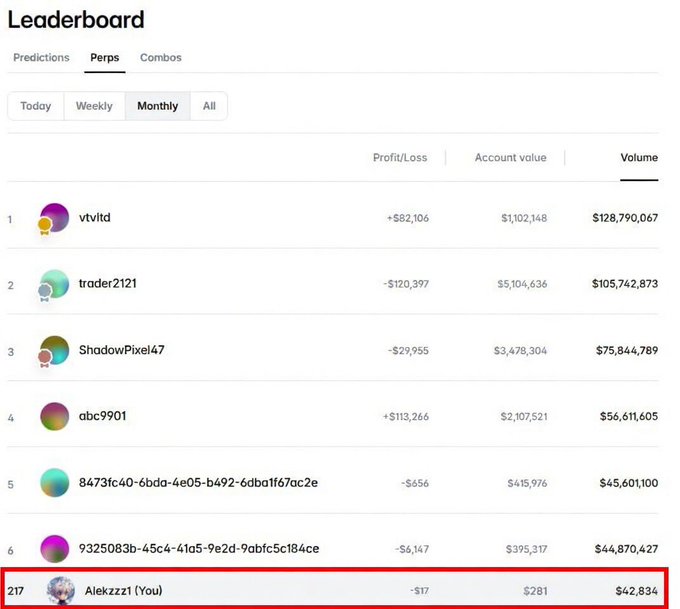Screen dimensions: 680x609
Task: Click volume $44,870,427
Action: click(x=626, y=549)
